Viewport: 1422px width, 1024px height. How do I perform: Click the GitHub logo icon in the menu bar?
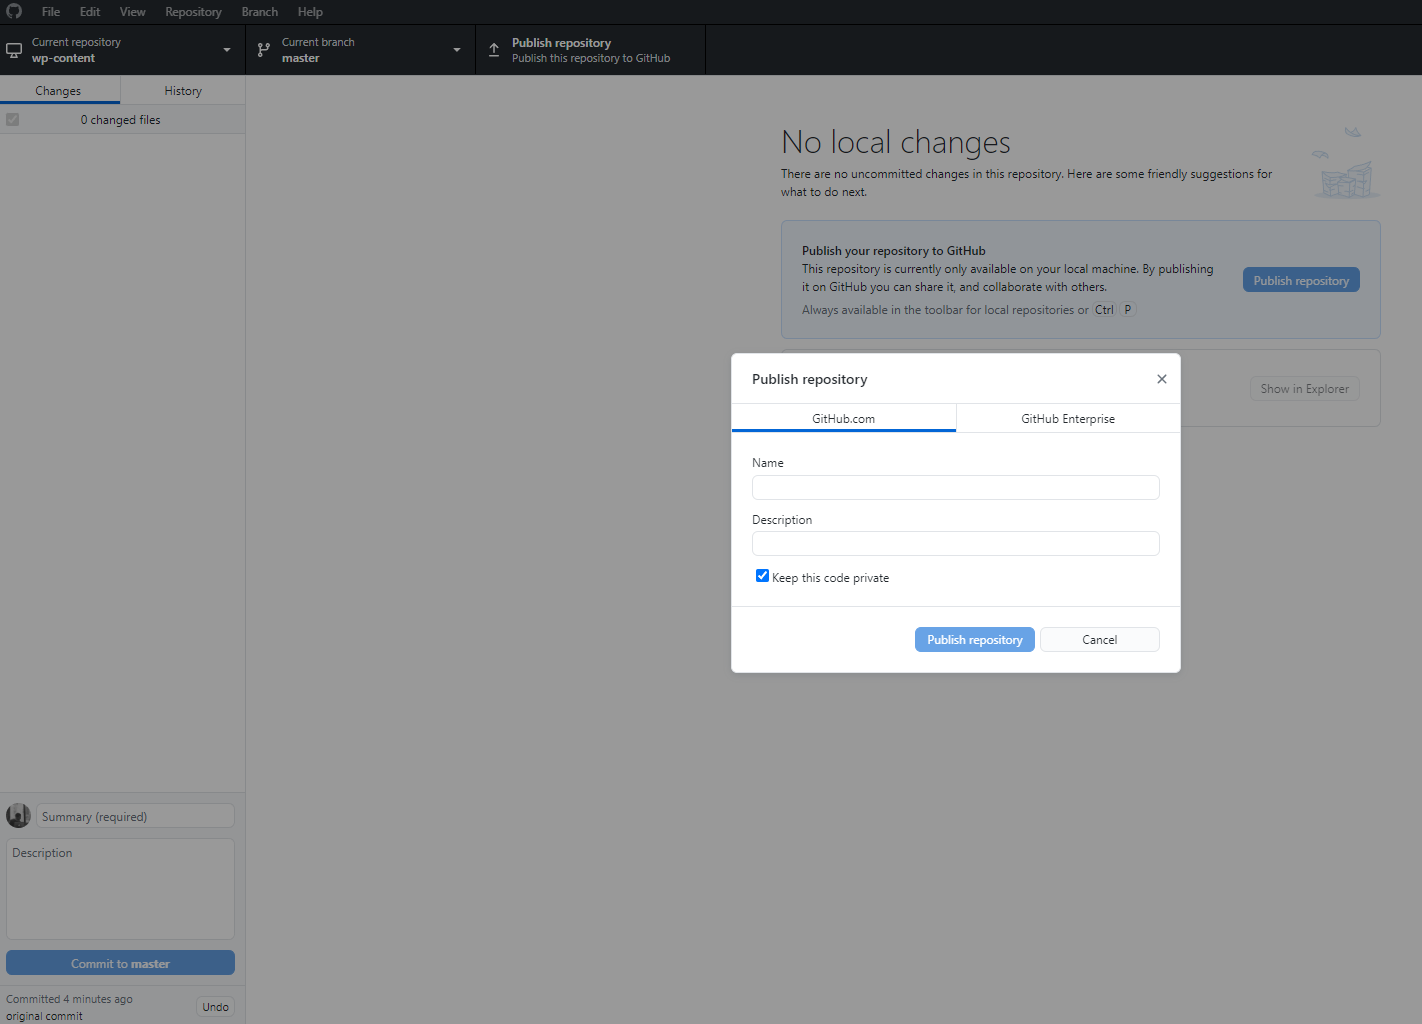pos(14,11)
